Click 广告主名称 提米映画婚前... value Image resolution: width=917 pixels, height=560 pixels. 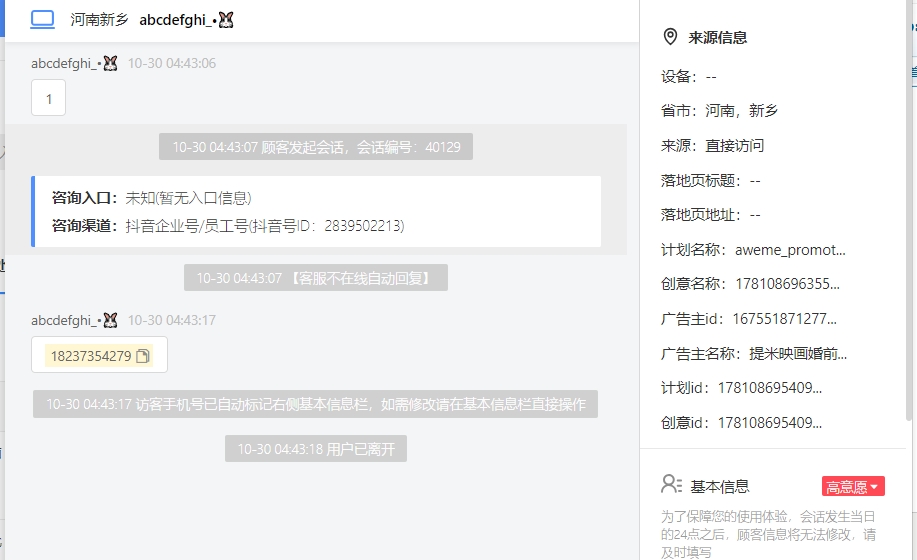pos(798,354)
